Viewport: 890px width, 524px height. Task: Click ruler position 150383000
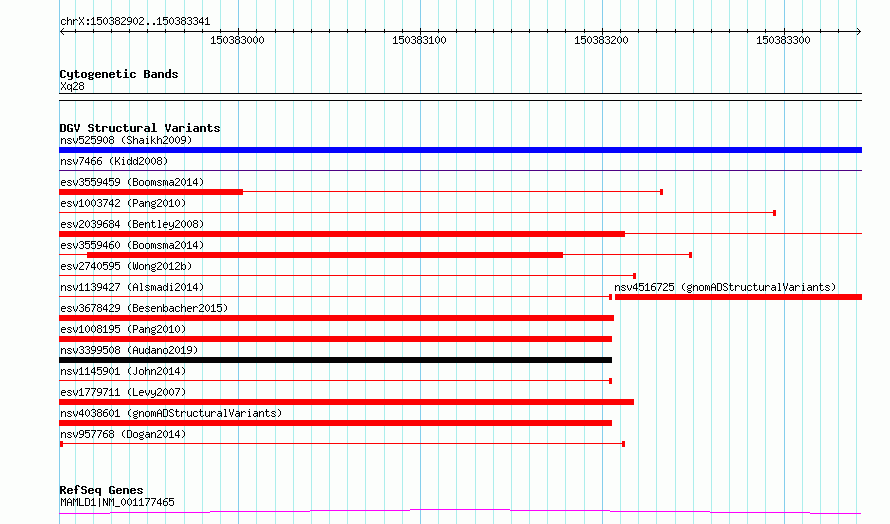pyautogui.click(x=237, y=40)
